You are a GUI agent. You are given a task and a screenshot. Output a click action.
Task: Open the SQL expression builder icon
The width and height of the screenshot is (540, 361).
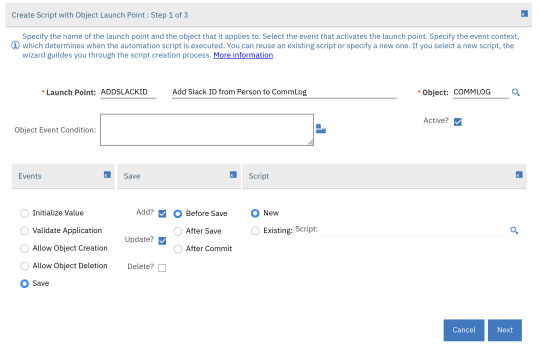pyautogui.click(x=321, y=129)
